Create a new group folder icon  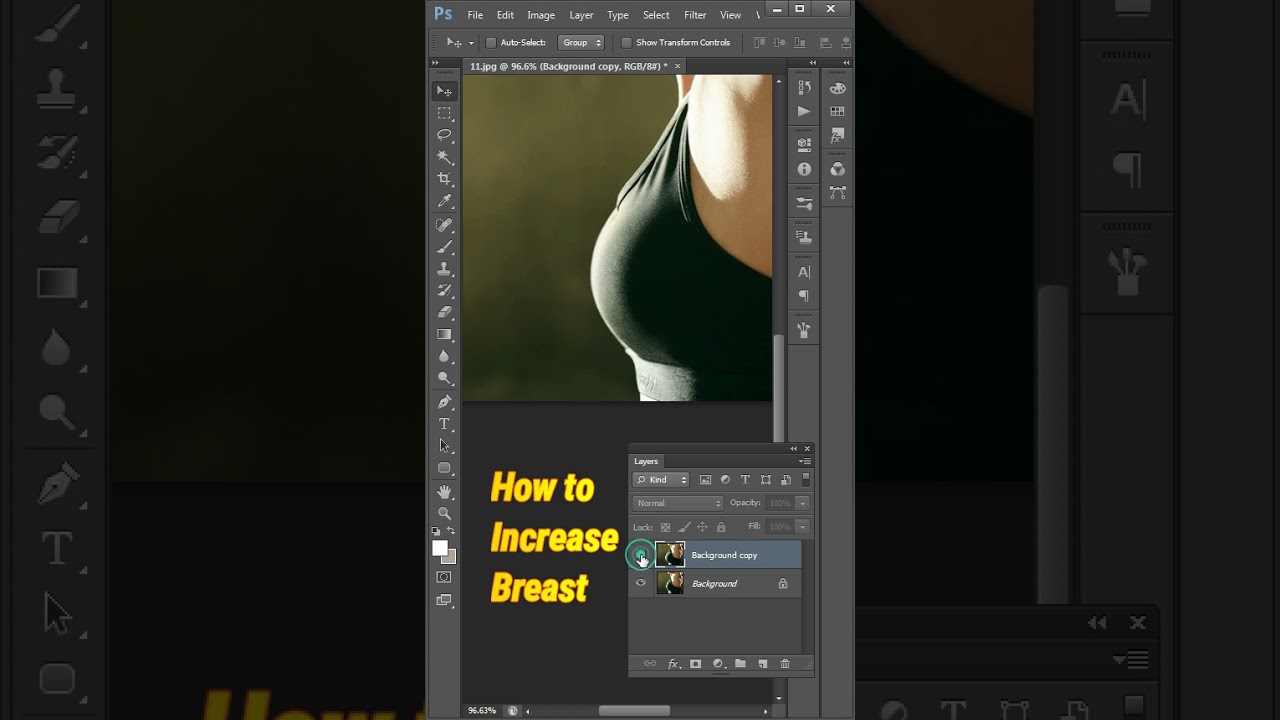pyautogui.click(x=740, y=664)
